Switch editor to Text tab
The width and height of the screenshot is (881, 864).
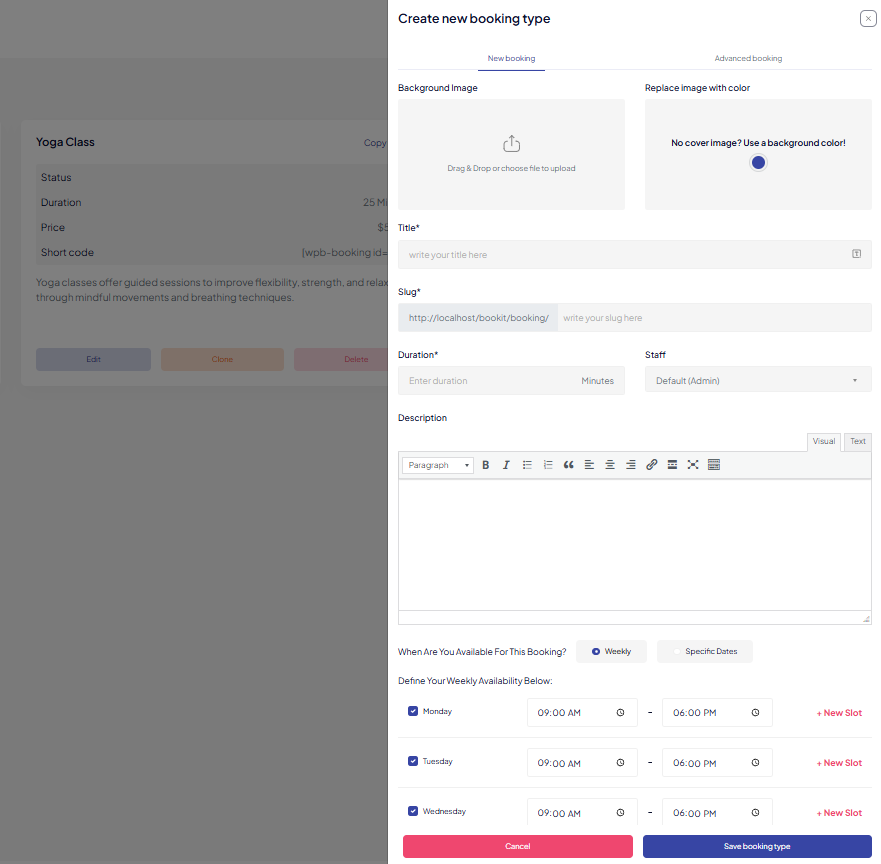857,442
